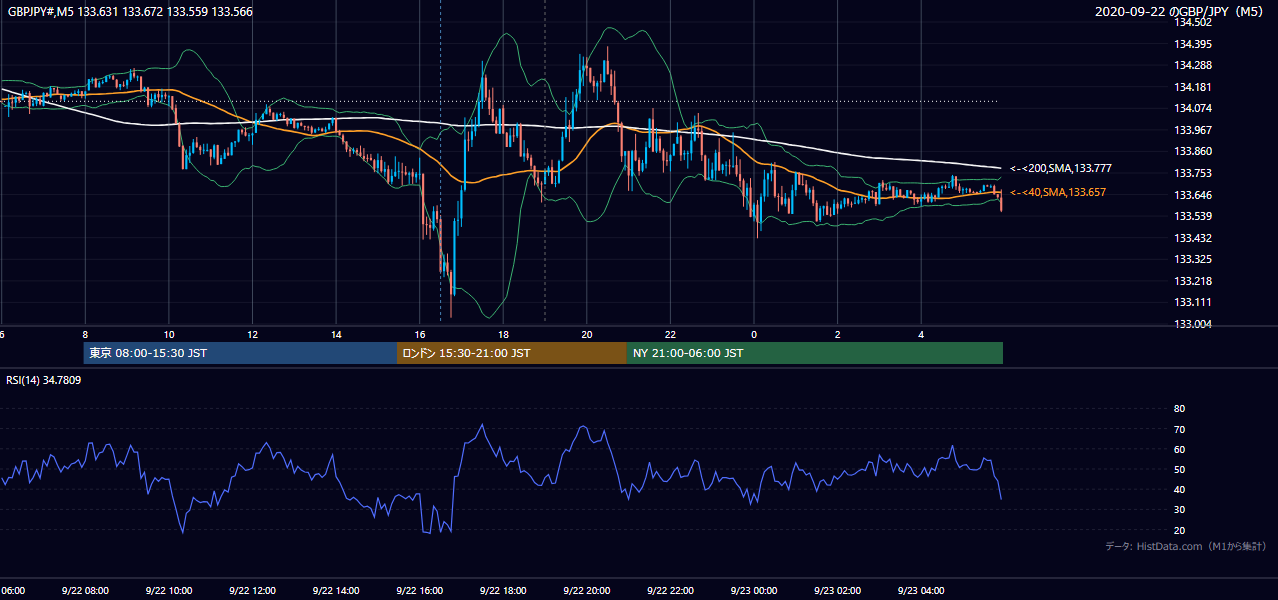The height and width of the screenshot is (600, 1278).
Task: Click the 9/22 16:00 date label
Action: (x=419, y=590)
